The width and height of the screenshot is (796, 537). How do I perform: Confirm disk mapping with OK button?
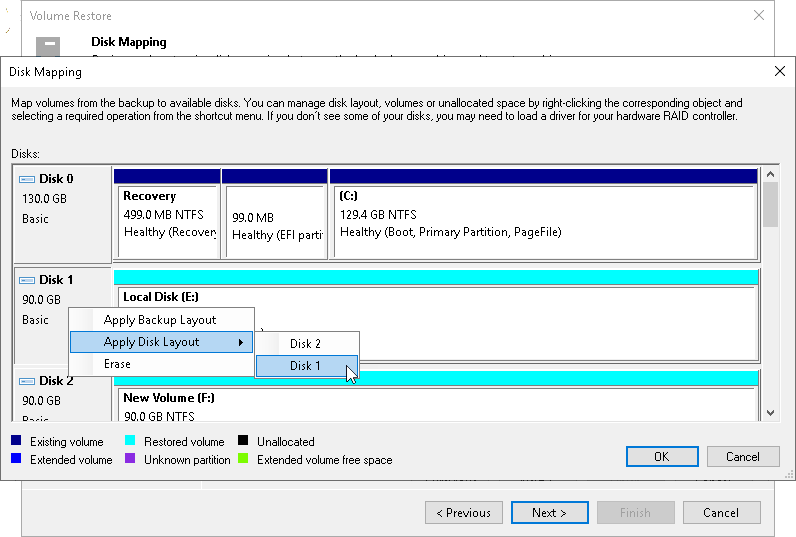click(x=662, y=457)
